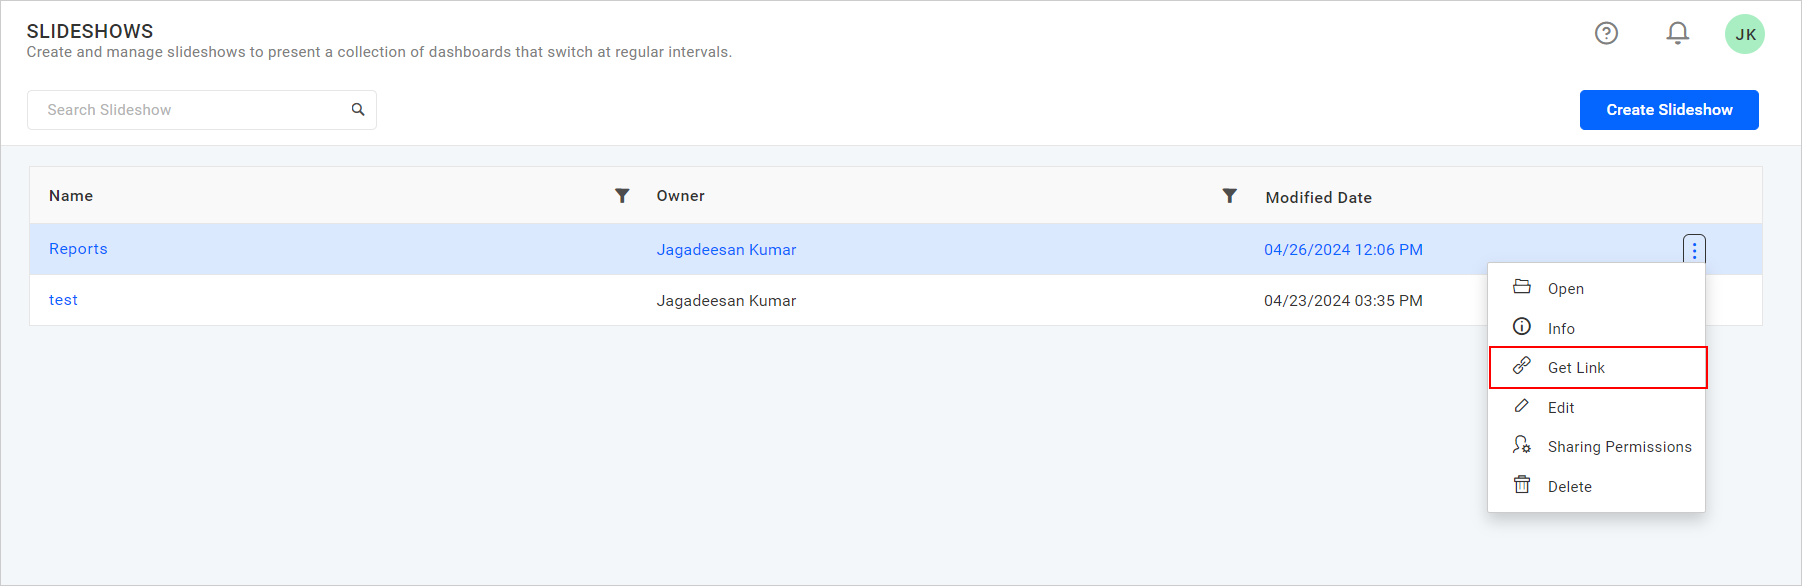This screenshot has height=586, width=1802.
Task: Filter the Name column
Action: tap(622, 196)
